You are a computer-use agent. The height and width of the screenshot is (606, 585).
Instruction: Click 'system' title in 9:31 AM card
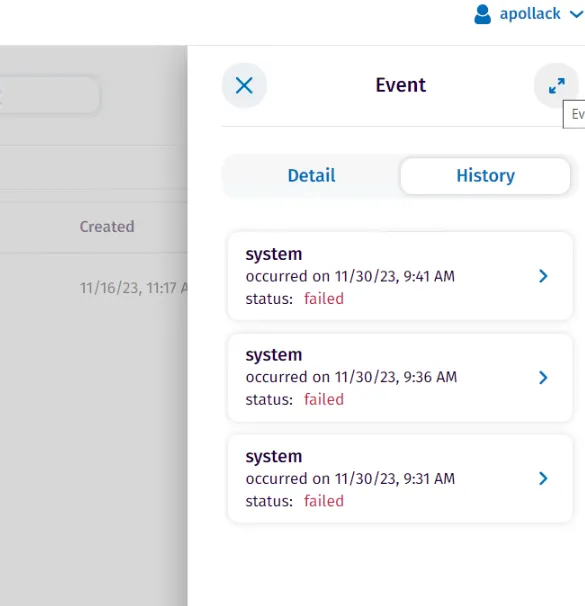tap(274, 456)
